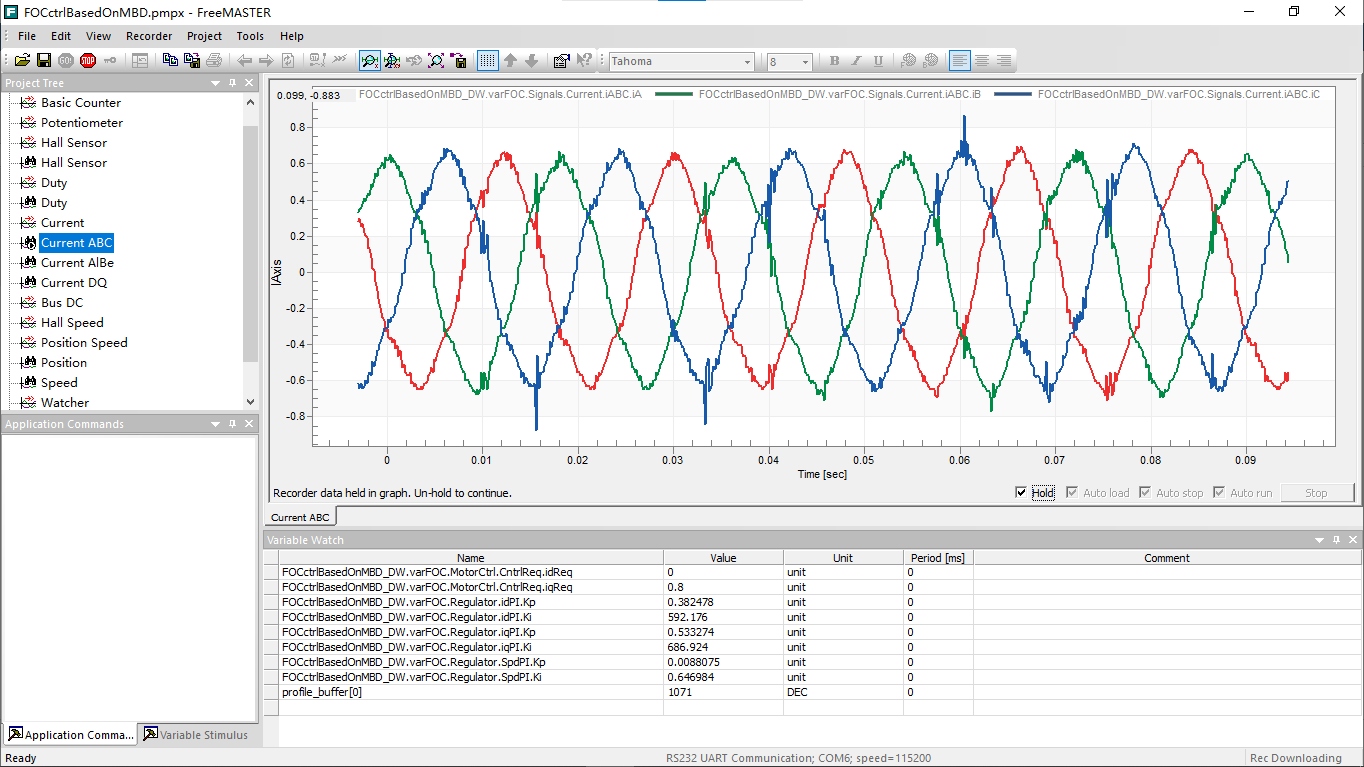The height and width of the screenshot is (767, 1364).
Task: Toggle the graph grid dotted icon
Action: pyautogui.click(x=488, y=61)
